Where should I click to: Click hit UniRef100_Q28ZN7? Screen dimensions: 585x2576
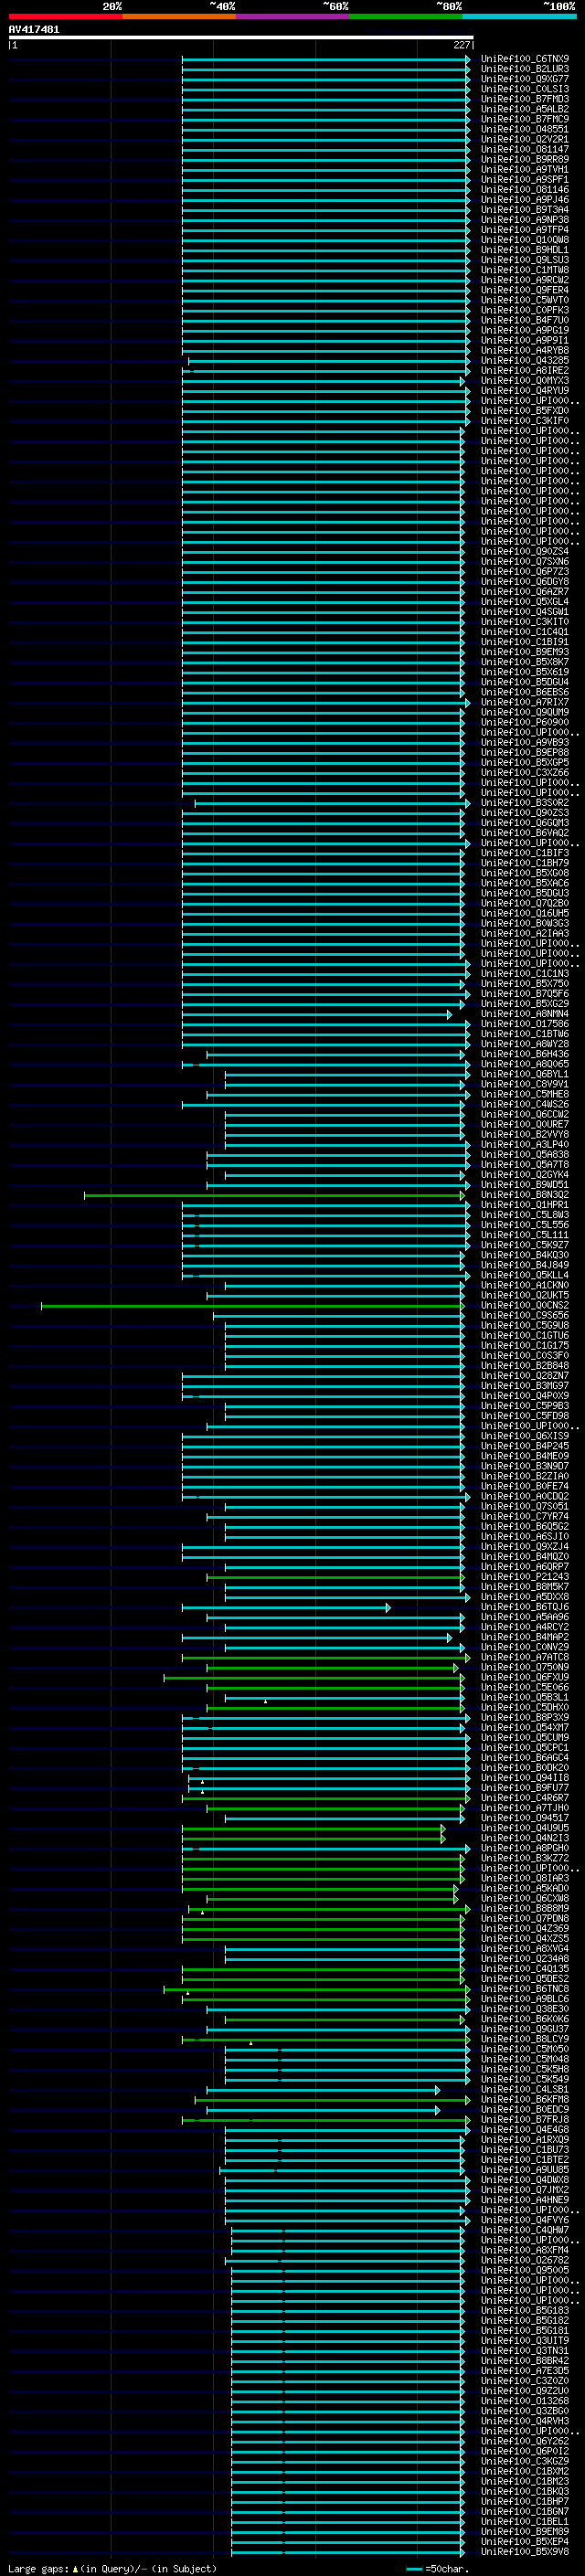coord(525,1376)
